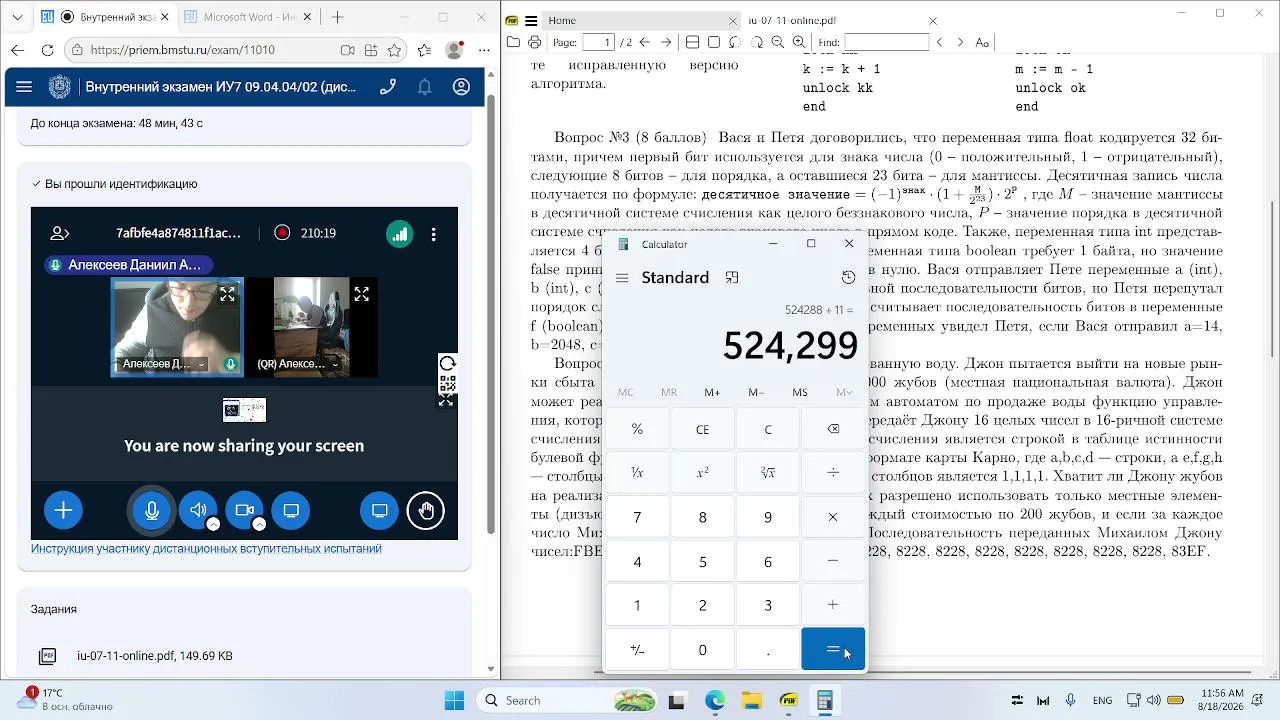Click Open file folder icon in PDF toolbar
The image size is (1280, 720).
pos(513,42)
